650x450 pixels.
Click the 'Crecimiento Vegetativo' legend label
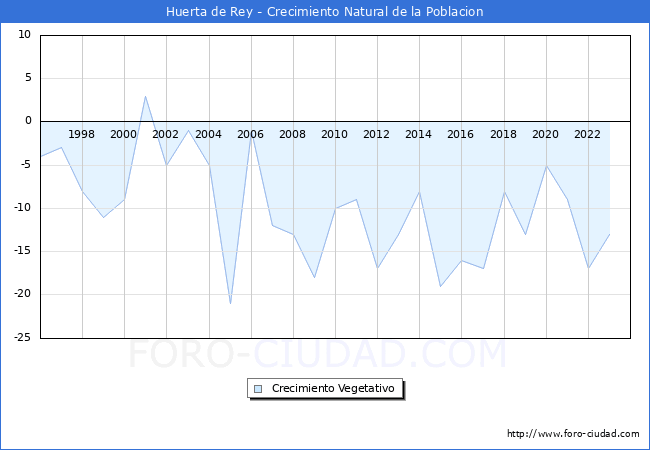(333, 388)
